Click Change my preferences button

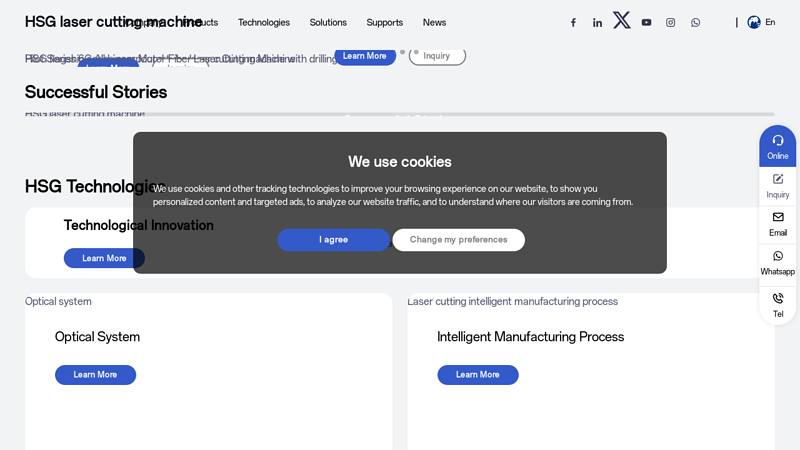click(459, 240)
